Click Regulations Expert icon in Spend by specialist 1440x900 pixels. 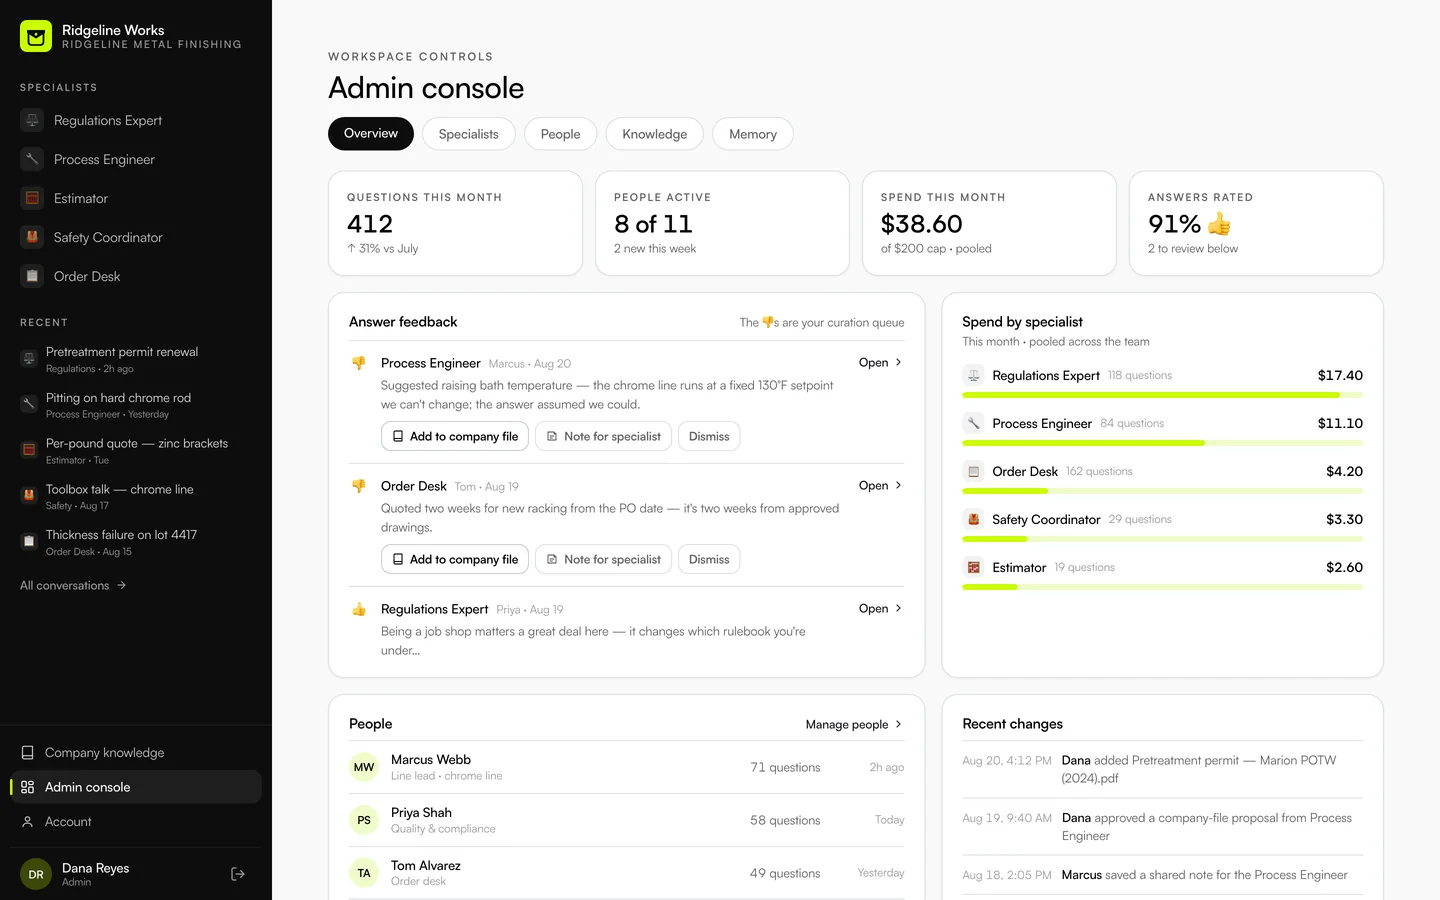tap(973, 375)
